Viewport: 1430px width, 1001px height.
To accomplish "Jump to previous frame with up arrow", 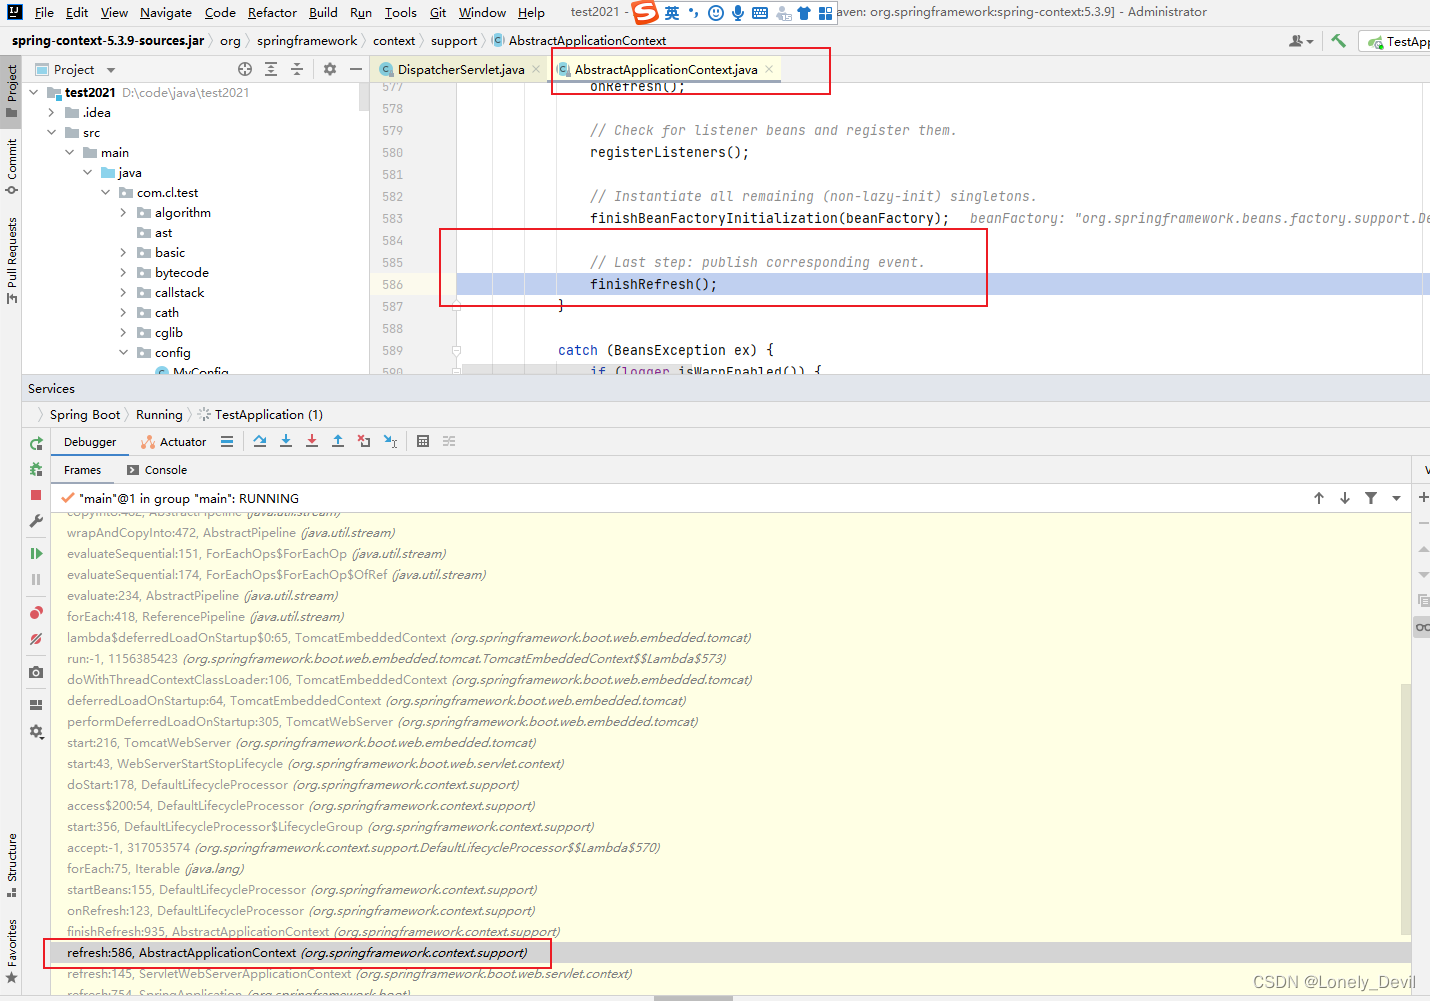I will tap(1319, 498).
